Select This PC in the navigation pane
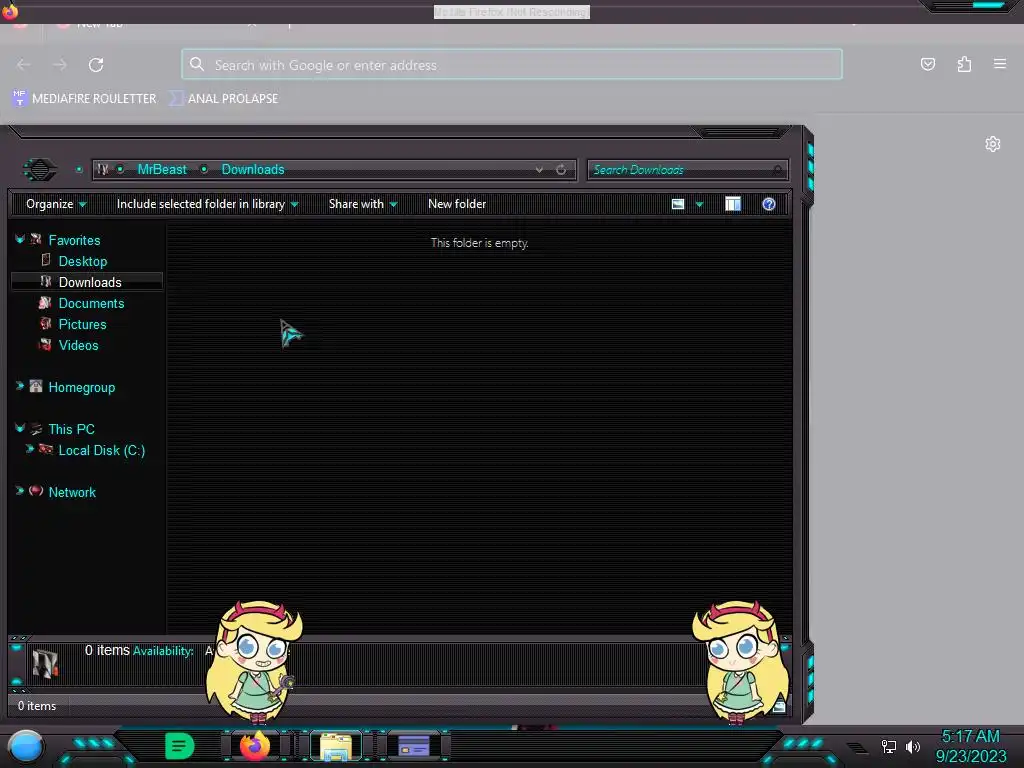The height and width of the screenshot is (768, 1024). (x=72, y=429)
